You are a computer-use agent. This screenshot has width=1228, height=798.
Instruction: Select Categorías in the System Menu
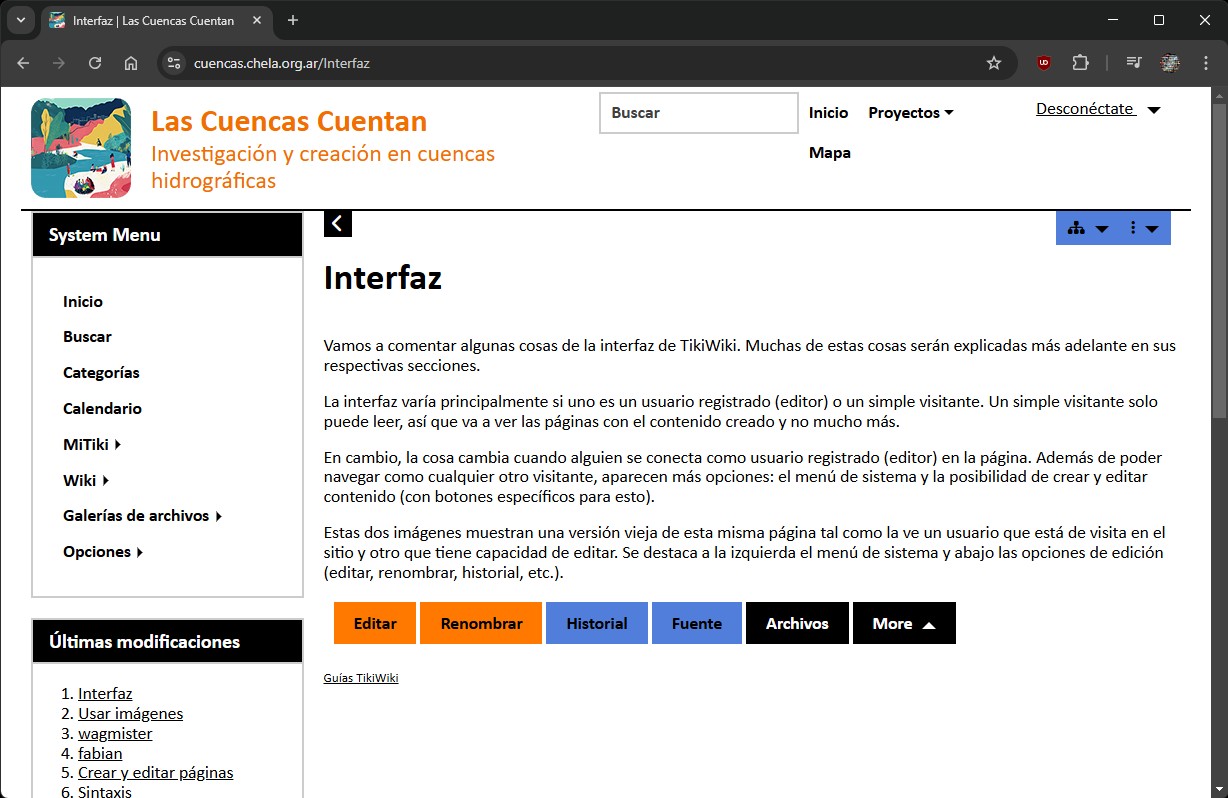coord(101,373)
